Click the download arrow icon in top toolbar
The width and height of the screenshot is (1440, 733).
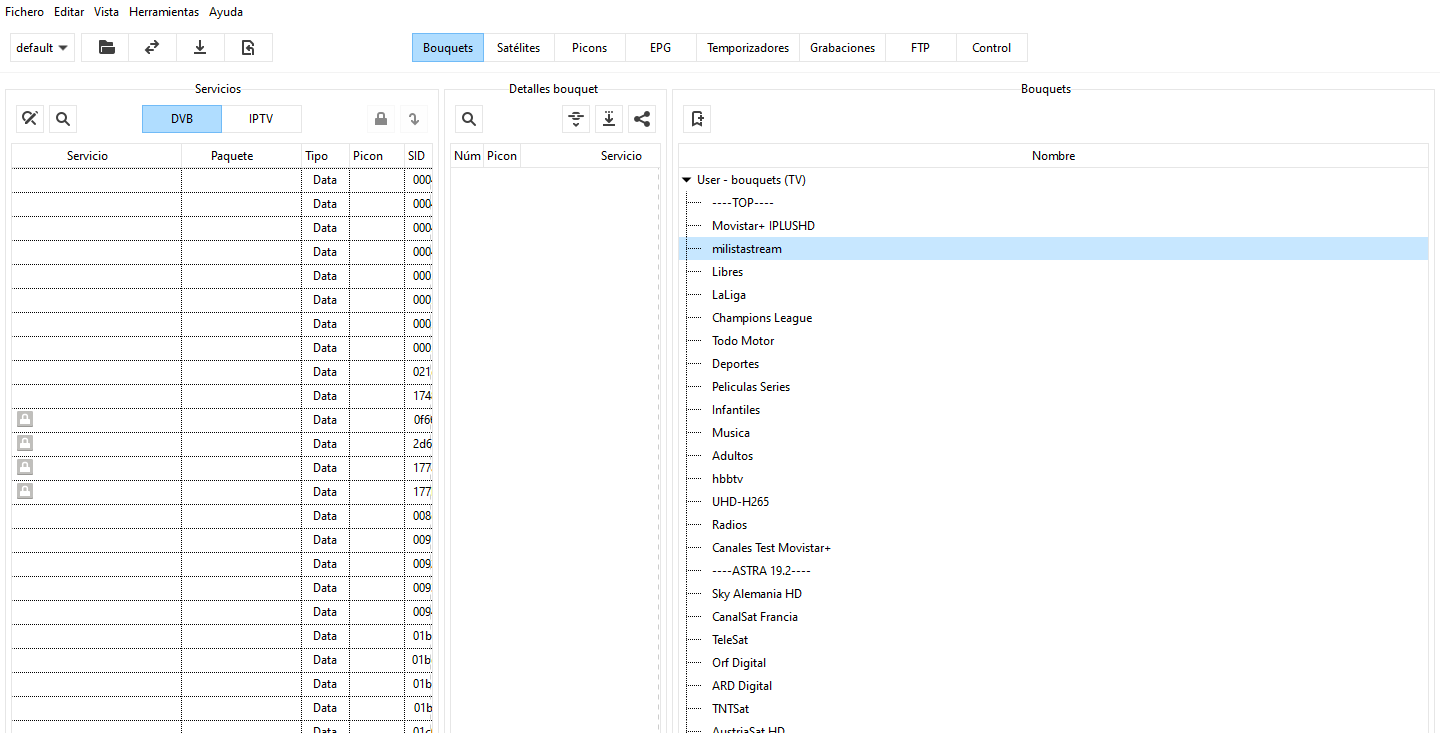tap(200, 48)
